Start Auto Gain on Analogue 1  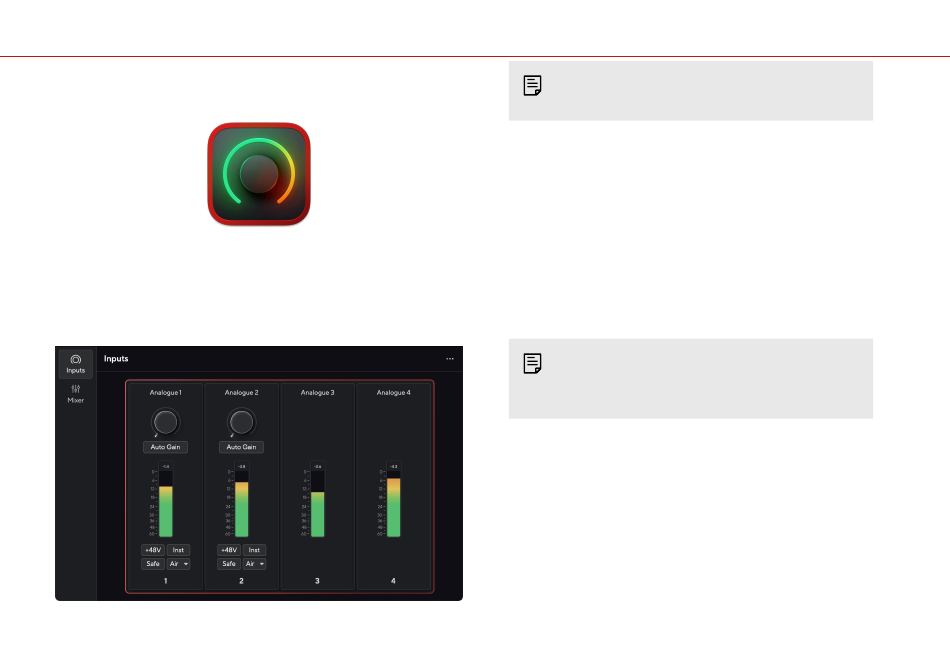pyautogui.click(x=165, y=447)
